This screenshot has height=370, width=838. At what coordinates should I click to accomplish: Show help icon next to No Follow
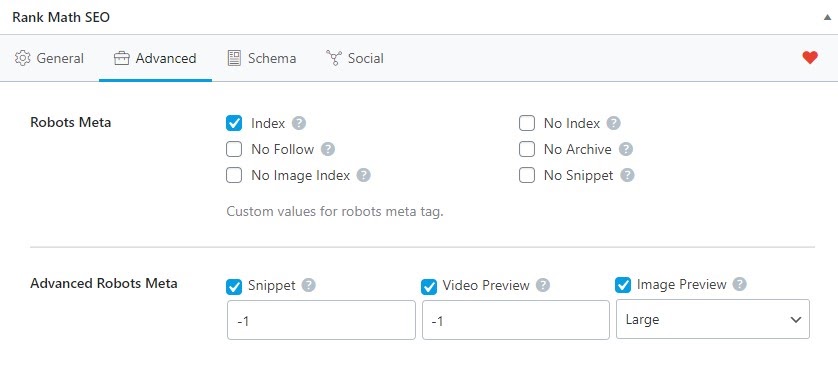(328, 149)
